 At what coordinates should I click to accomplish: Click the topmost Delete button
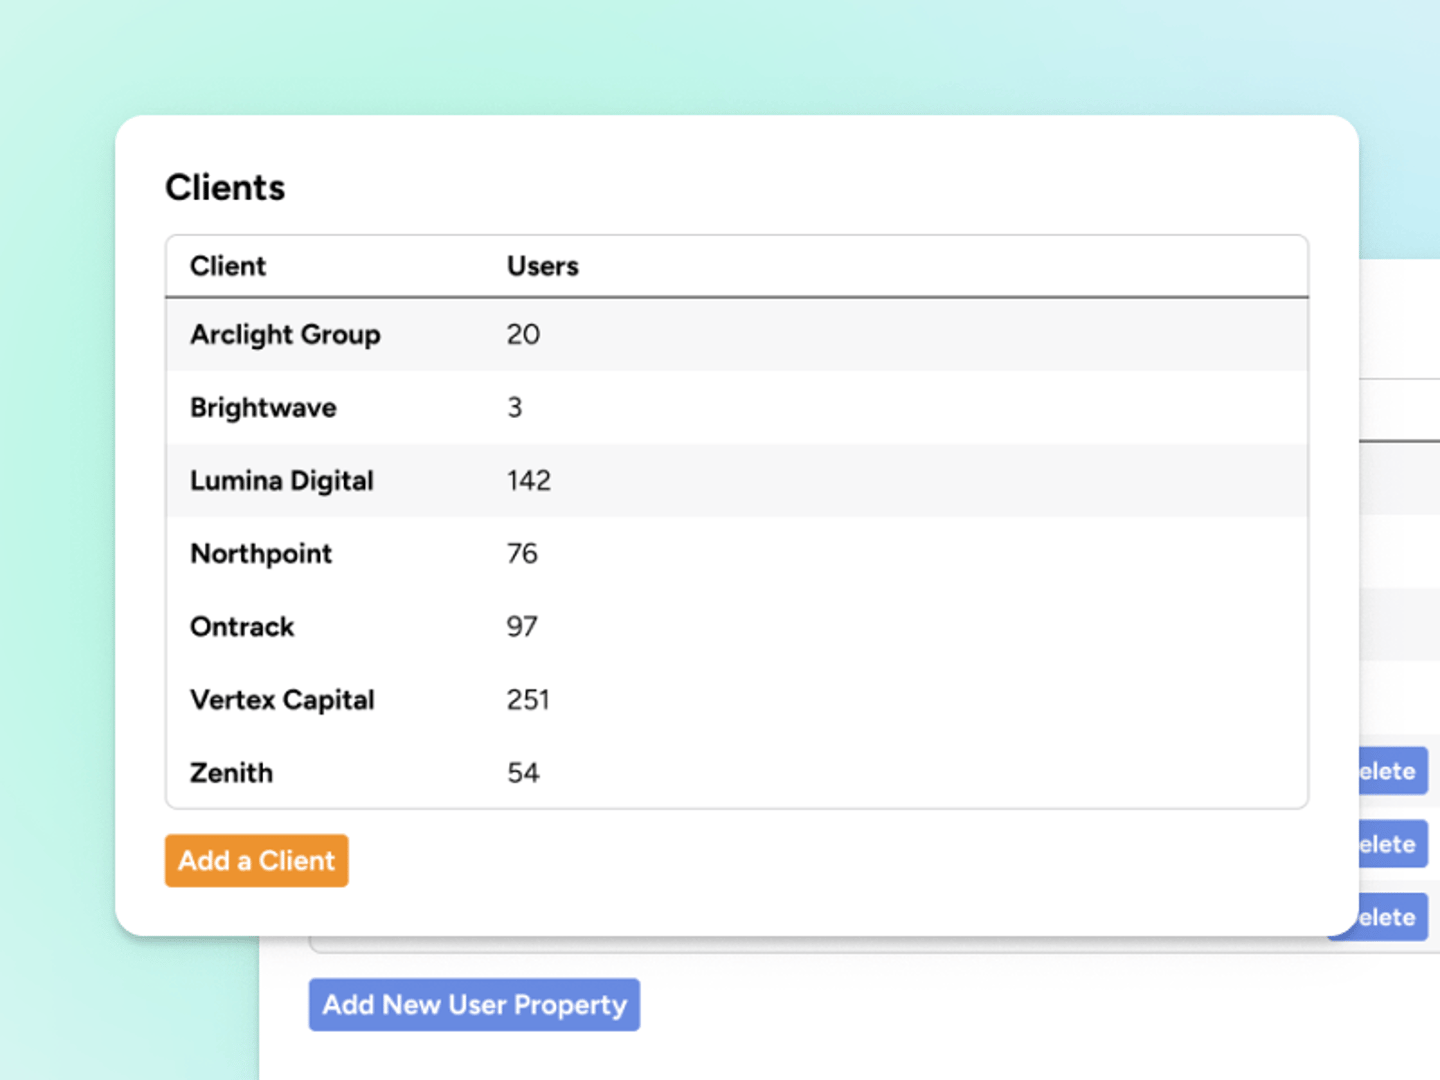point(1392,771)
